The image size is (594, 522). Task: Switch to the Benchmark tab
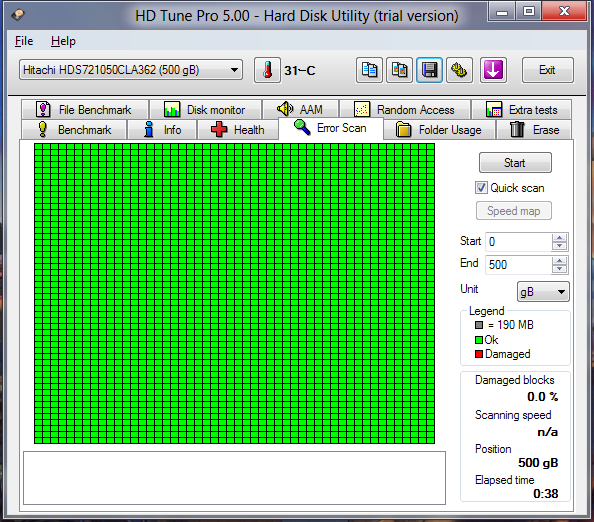(x=74, y=130)
